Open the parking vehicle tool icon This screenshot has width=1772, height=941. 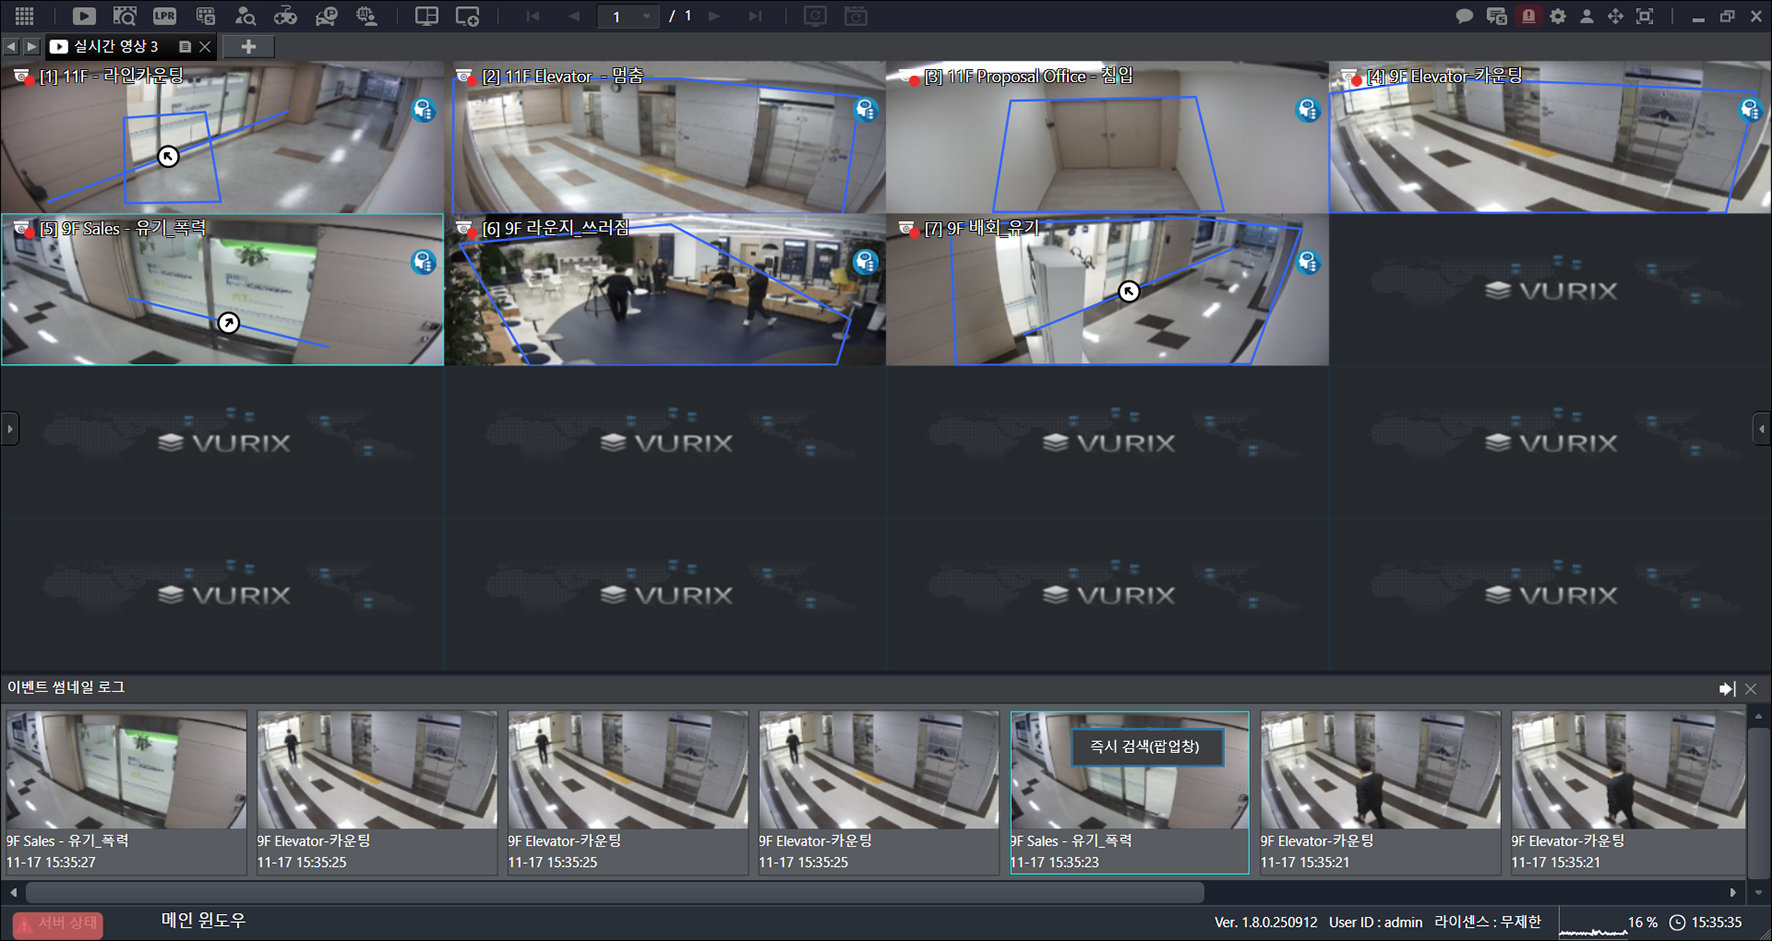pyautogui.click(x=326, y=16)
